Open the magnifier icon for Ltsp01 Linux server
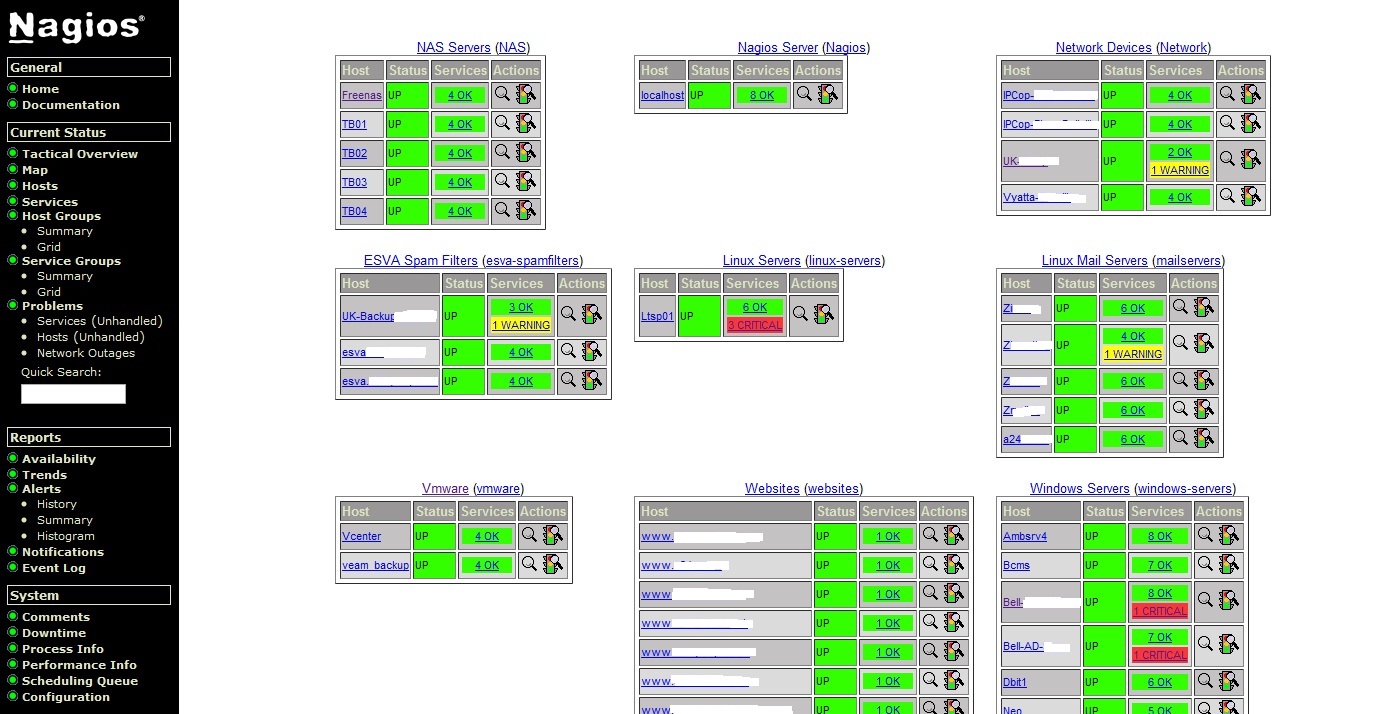Viewport: 1398px width, 714px height. 799,315
